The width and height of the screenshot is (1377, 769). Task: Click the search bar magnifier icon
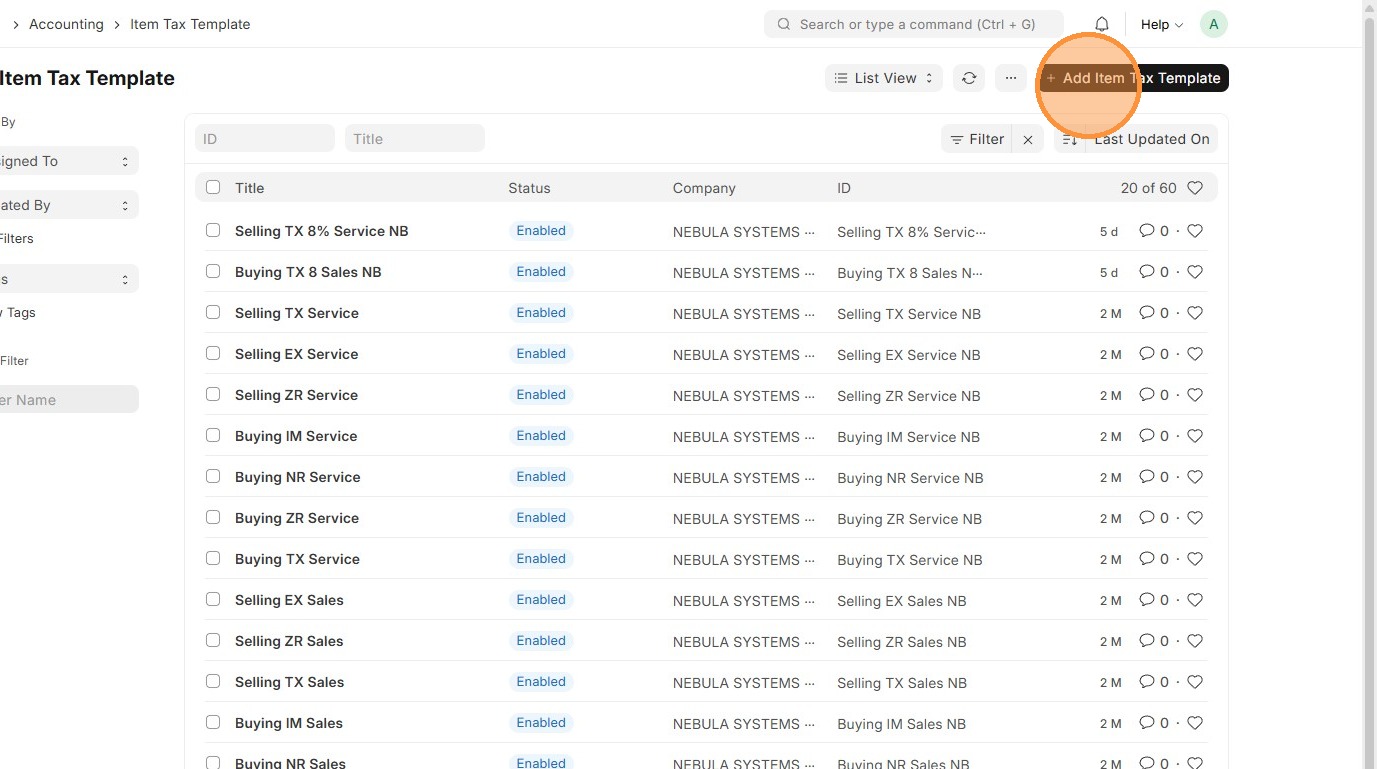784,24
